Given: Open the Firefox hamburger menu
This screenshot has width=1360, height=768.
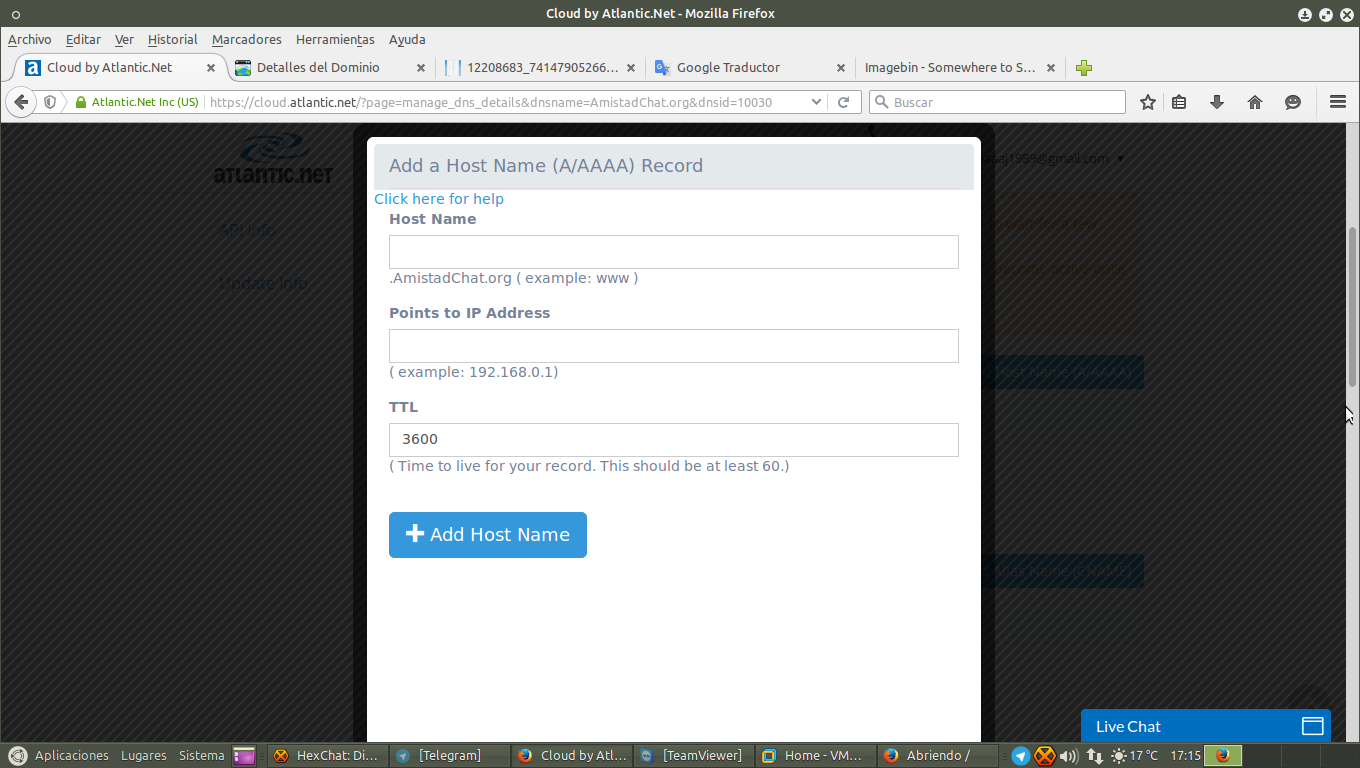Looking at the screenshot, I should coord(1338,102).
